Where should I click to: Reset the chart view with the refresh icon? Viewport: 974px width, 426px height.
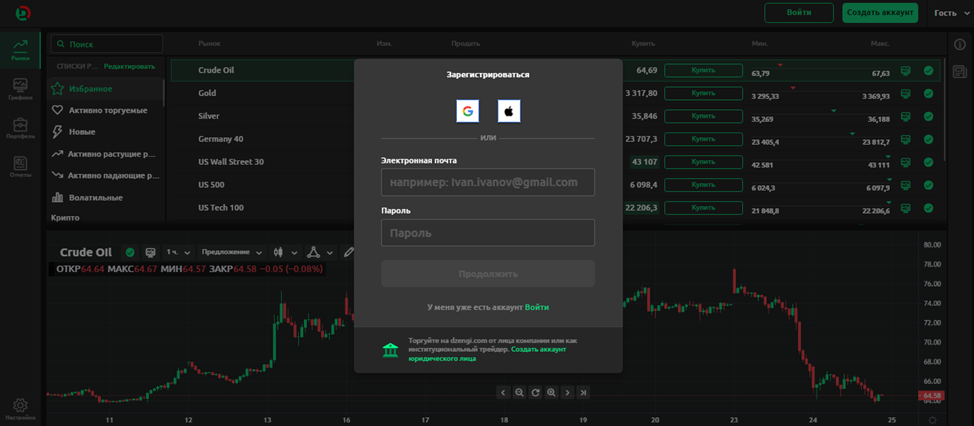535,392
